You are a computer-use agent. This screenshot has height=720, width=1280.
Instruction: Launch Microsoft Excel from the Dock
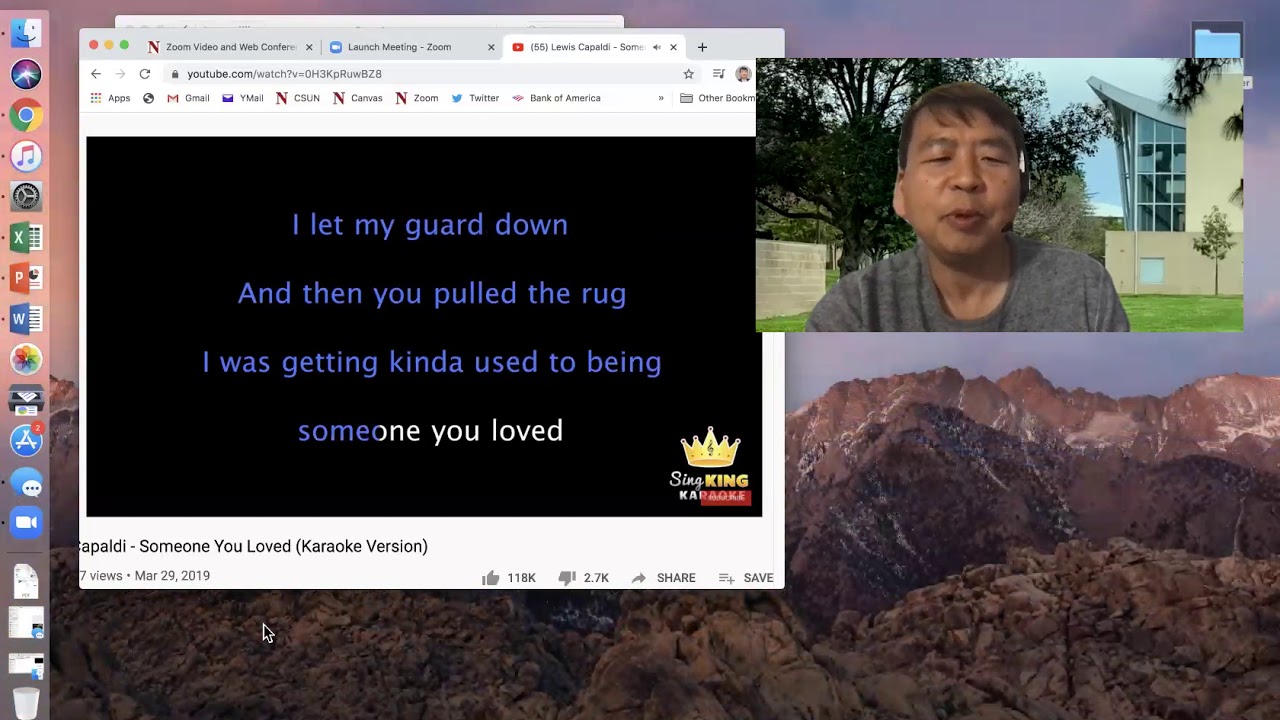click(26, 238)
